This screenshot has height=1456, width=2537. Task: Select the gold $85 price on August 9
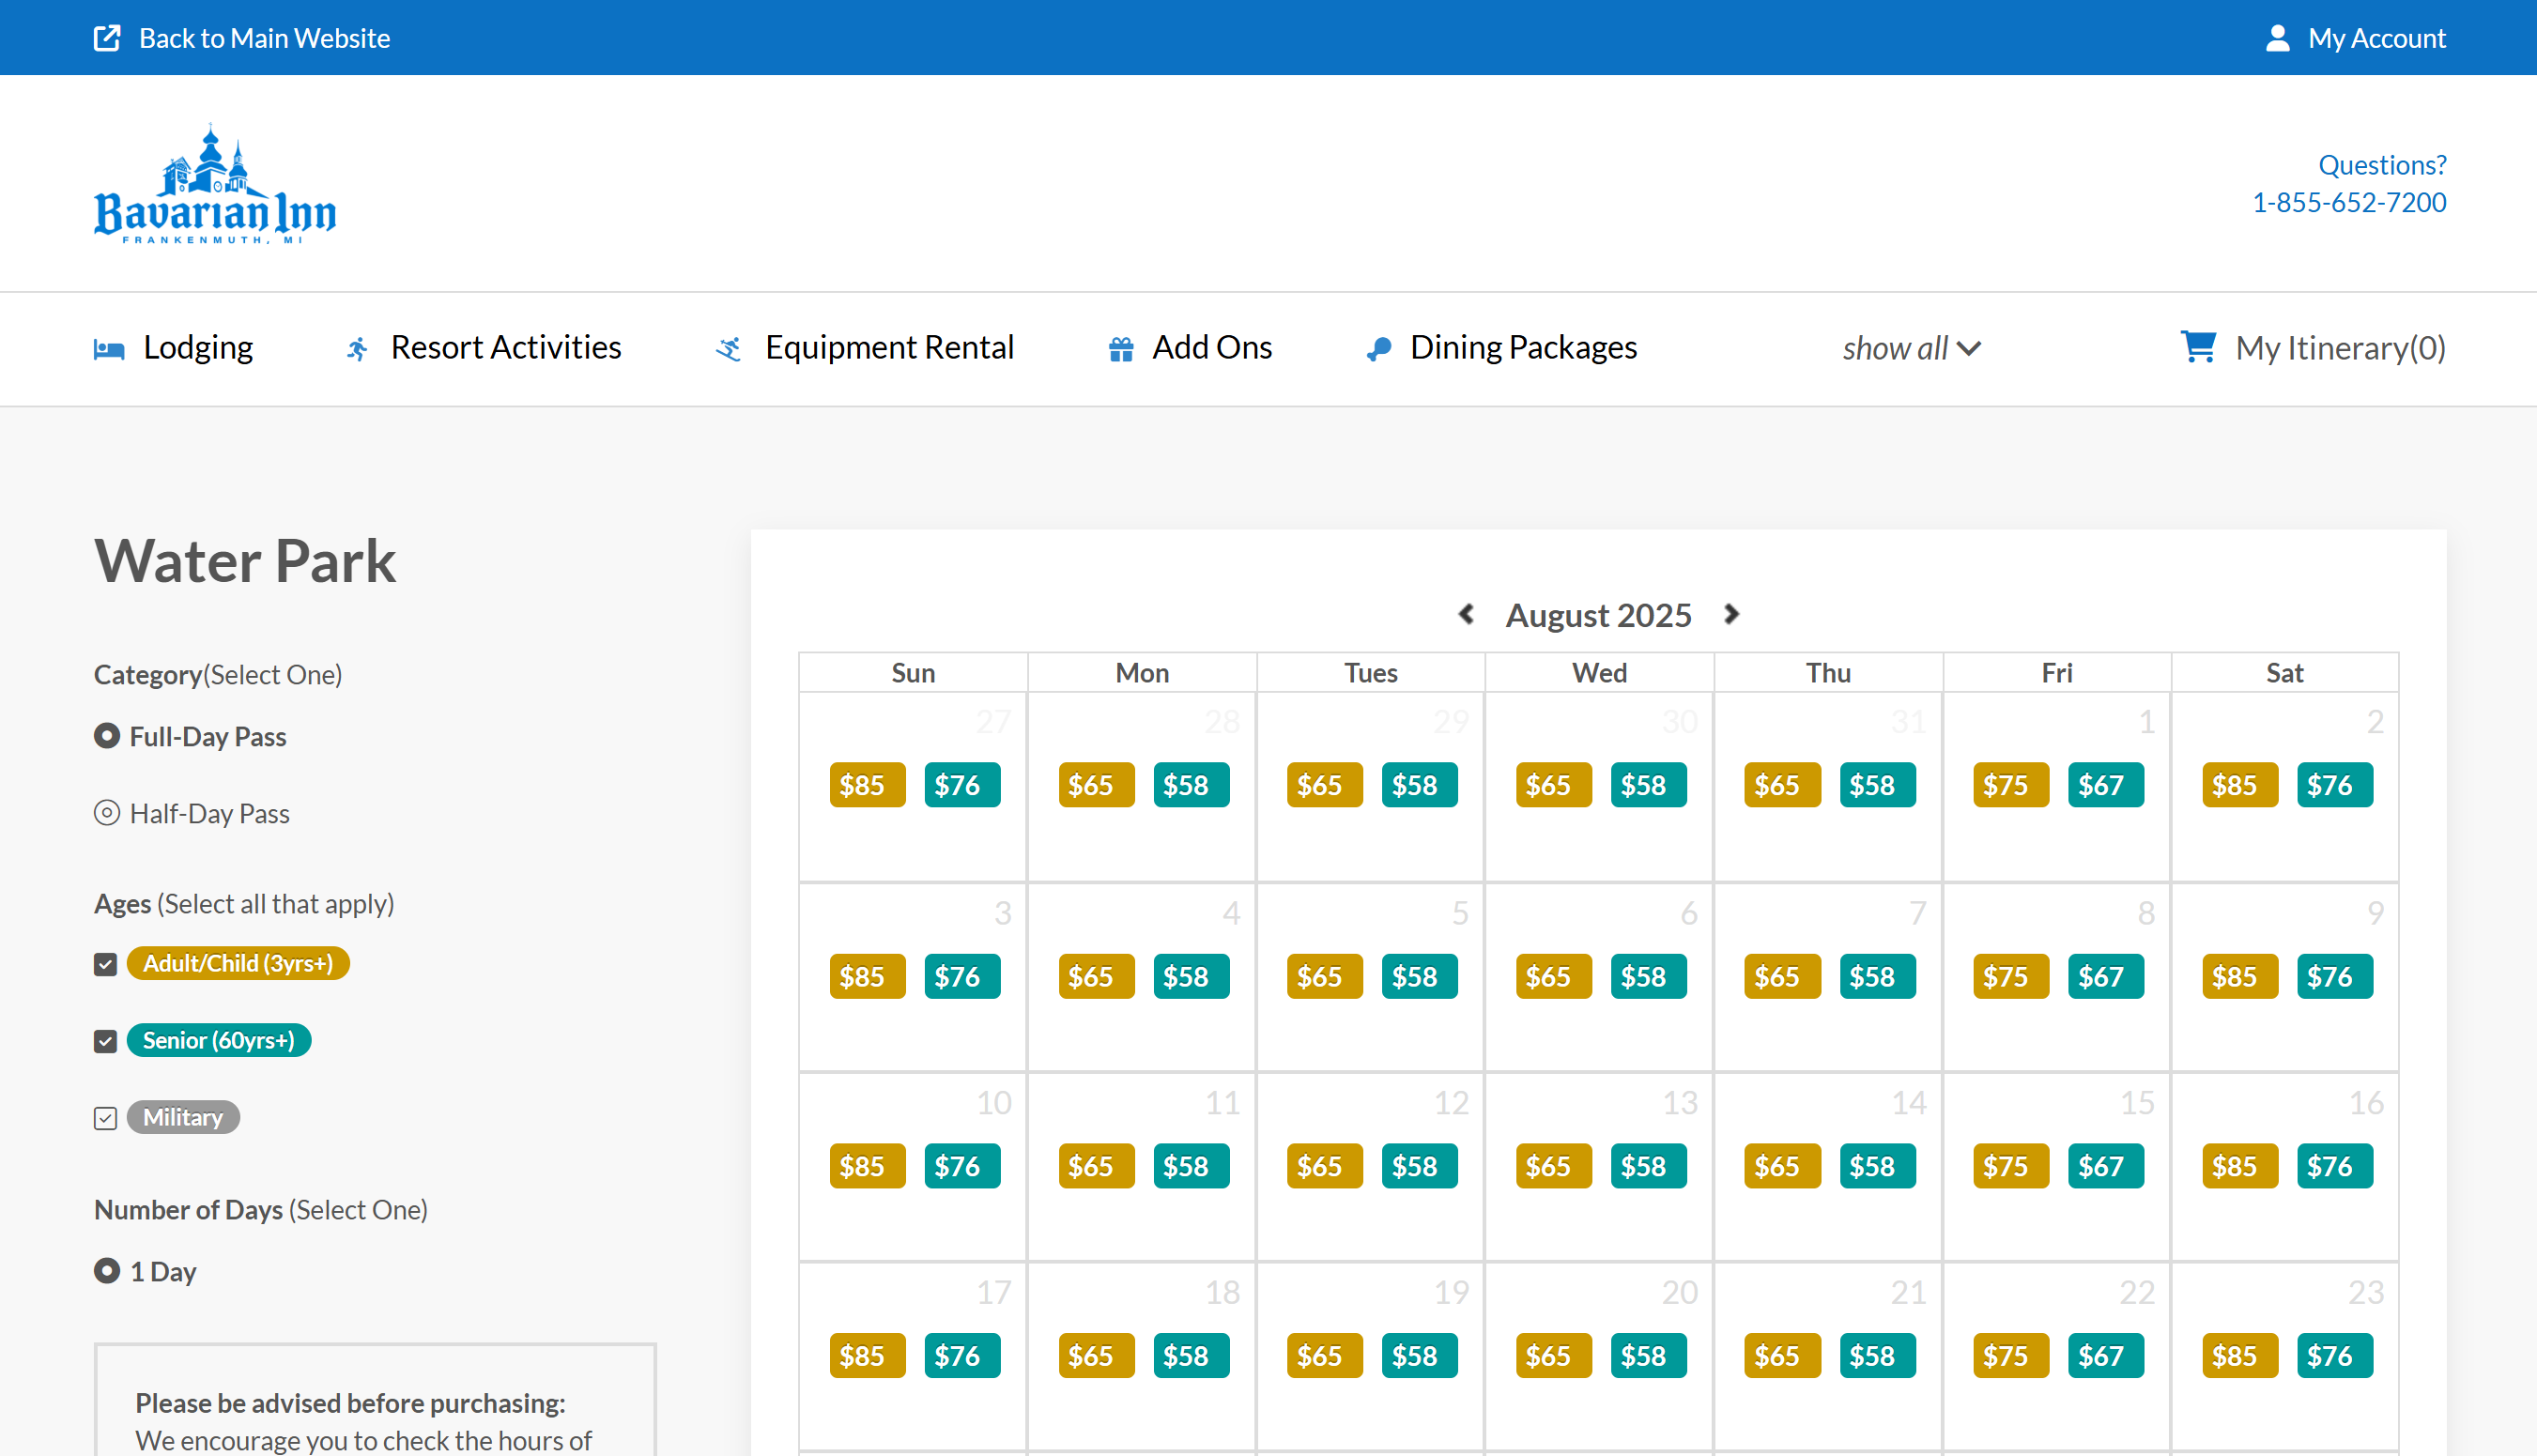(x=2239, y=976)
